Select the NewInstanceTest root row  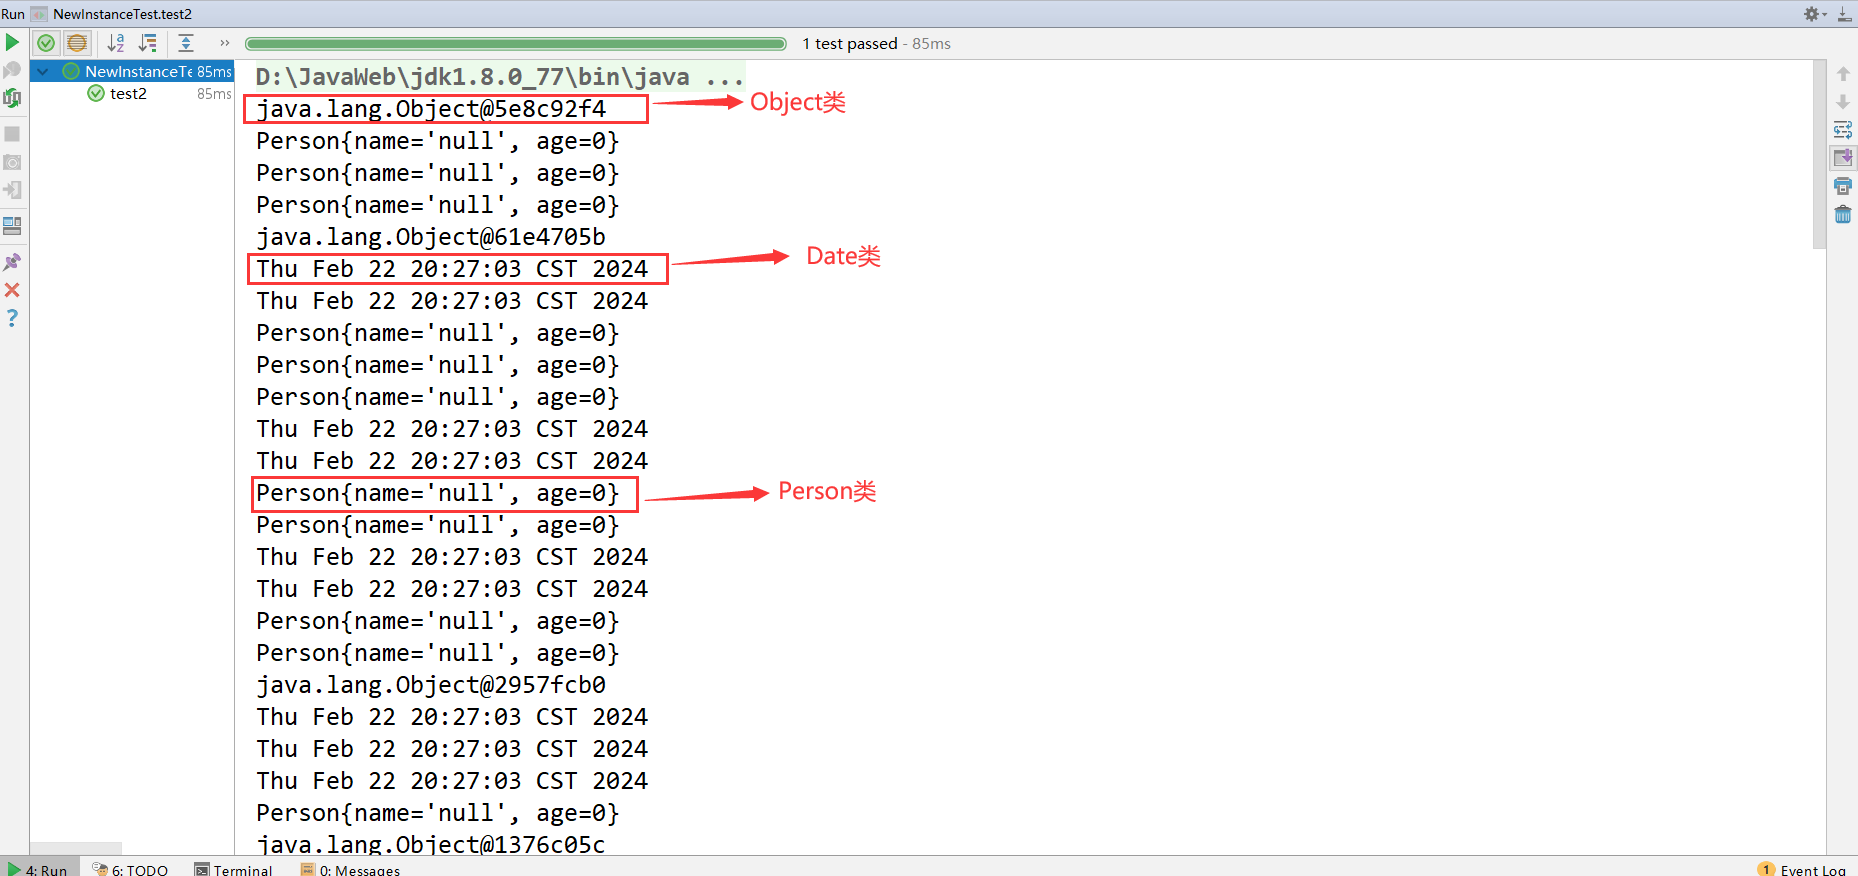pyautogui.click(x=132, y=71)
